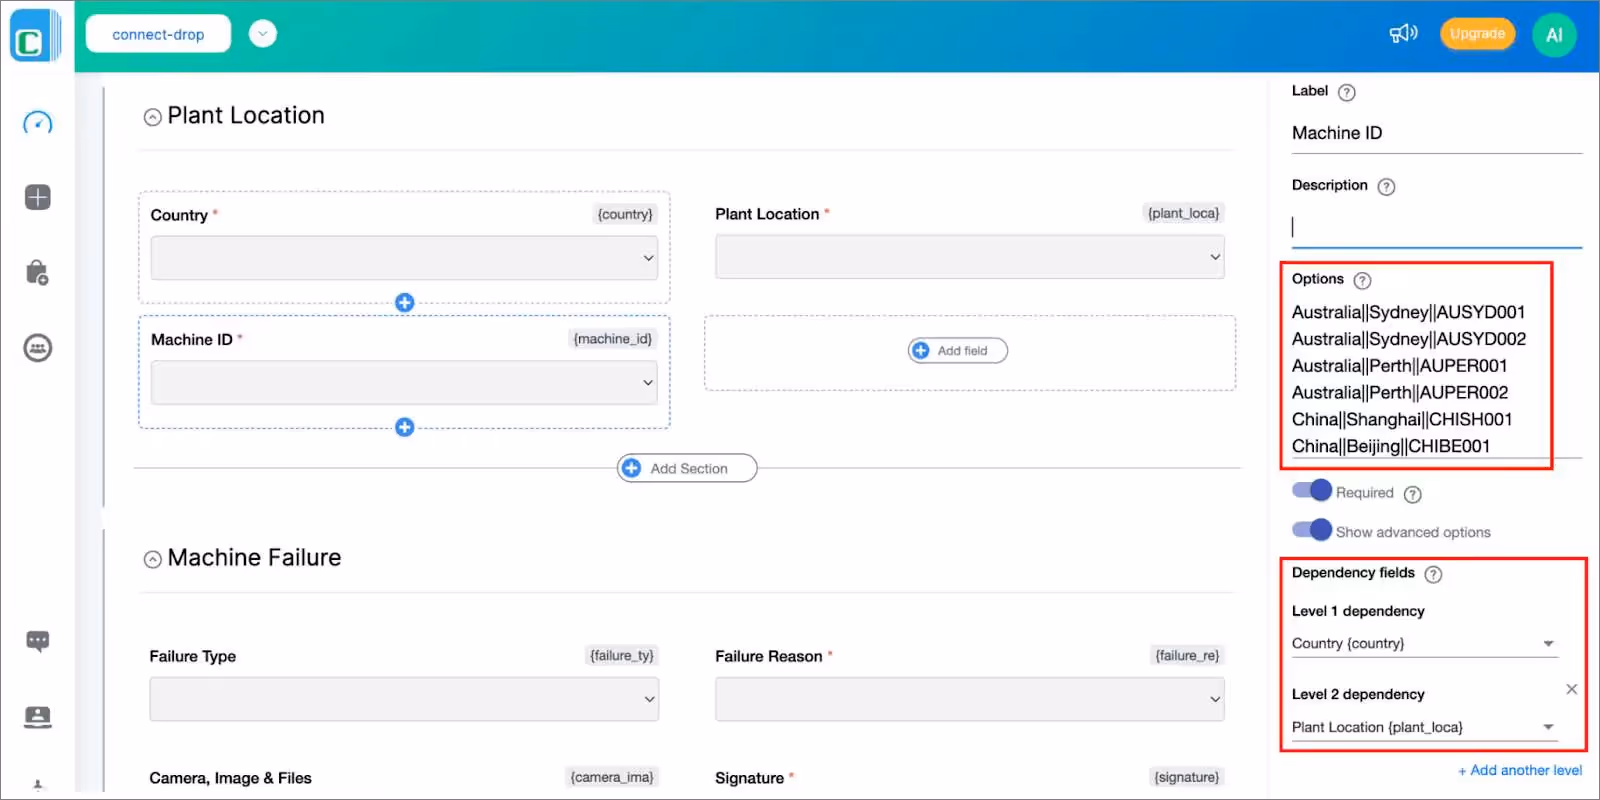Click the {camera_ima} variable tag
The image size is (1600, 800).
612,777
